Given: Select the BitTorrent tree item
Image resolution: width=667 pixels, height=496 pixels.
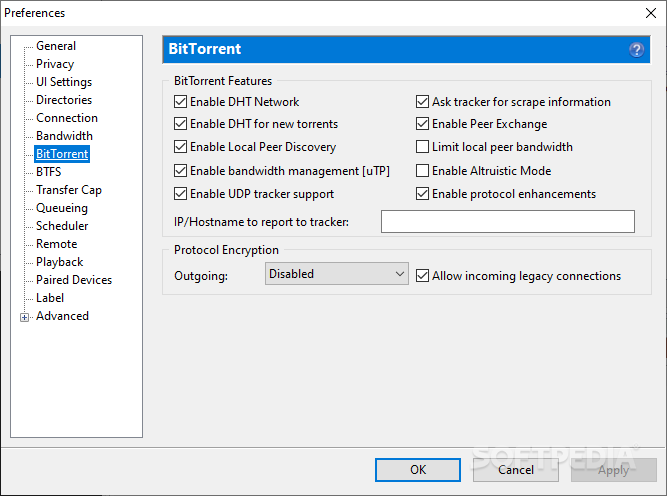Looking at the screenshot, I should coord(62,154).
